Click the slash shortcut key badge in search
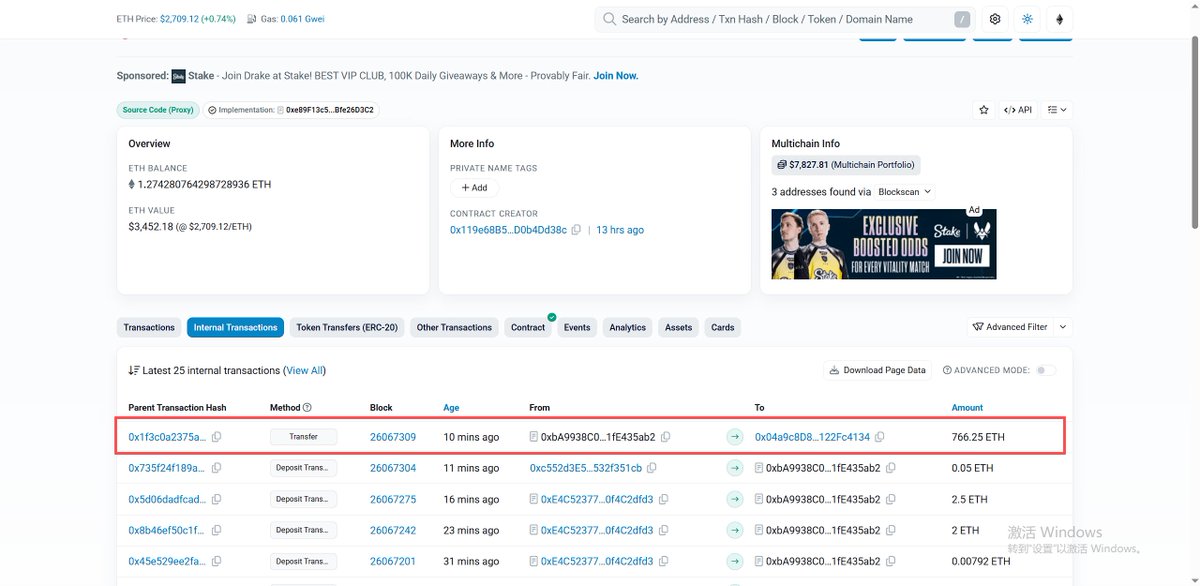1200x586 pixels. (962, 19)
